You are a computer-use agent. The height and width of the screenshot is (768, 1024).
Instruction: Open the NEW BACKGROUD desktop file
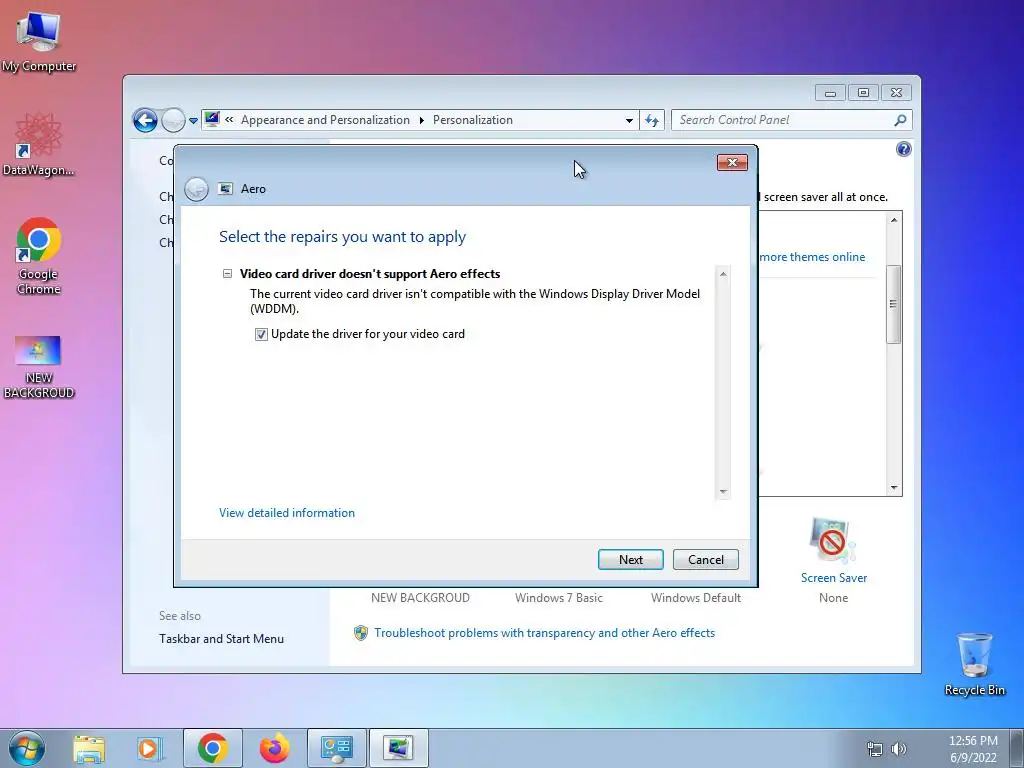coord(39,367)
